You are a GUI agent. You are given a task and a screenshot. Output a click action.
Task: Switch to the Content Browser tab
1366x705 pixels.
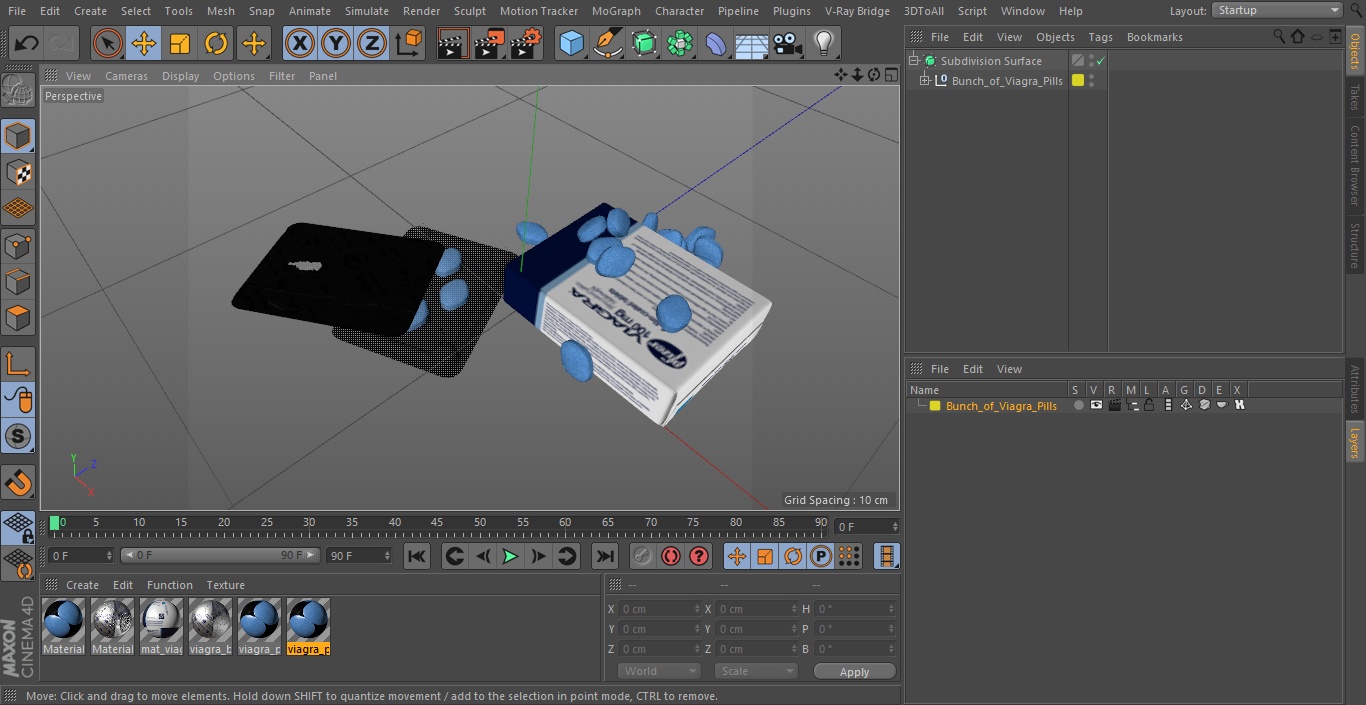click(x=1355, y=165)
